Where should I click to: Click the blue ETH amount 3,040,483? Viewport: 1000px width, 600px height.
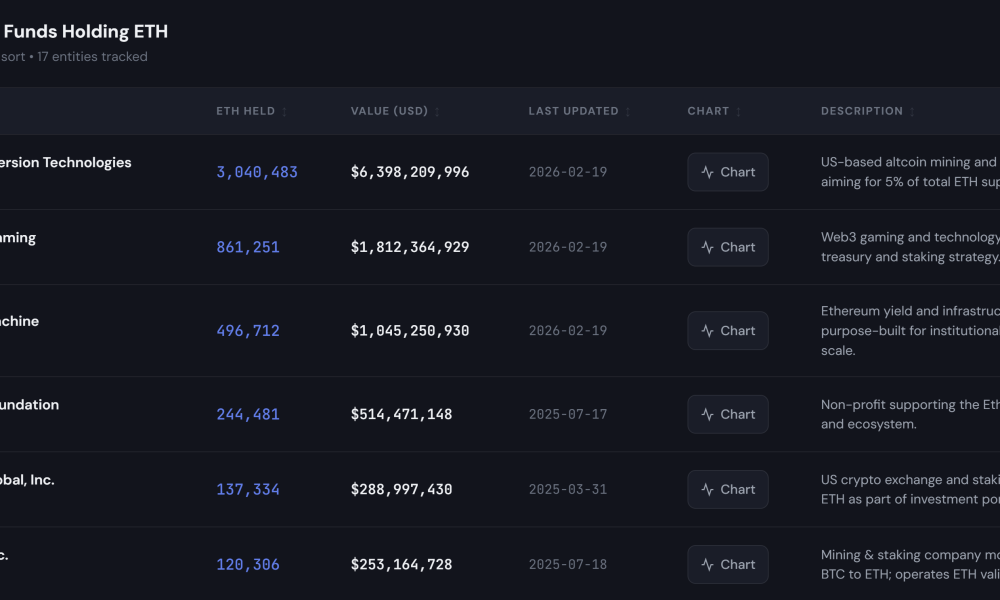(257, 171)
